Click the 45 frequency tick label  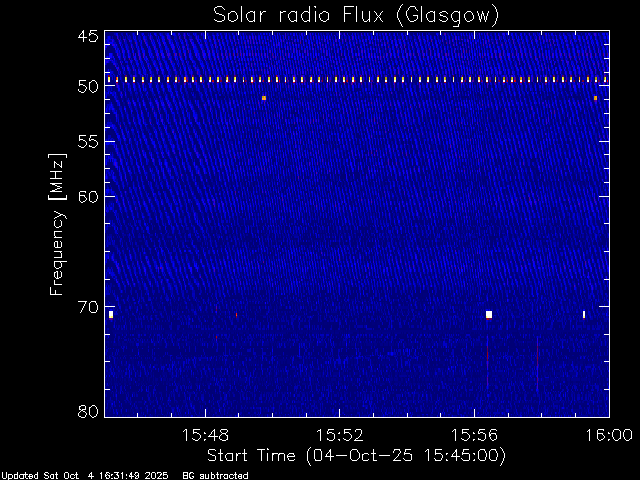[x=88, y=36]
